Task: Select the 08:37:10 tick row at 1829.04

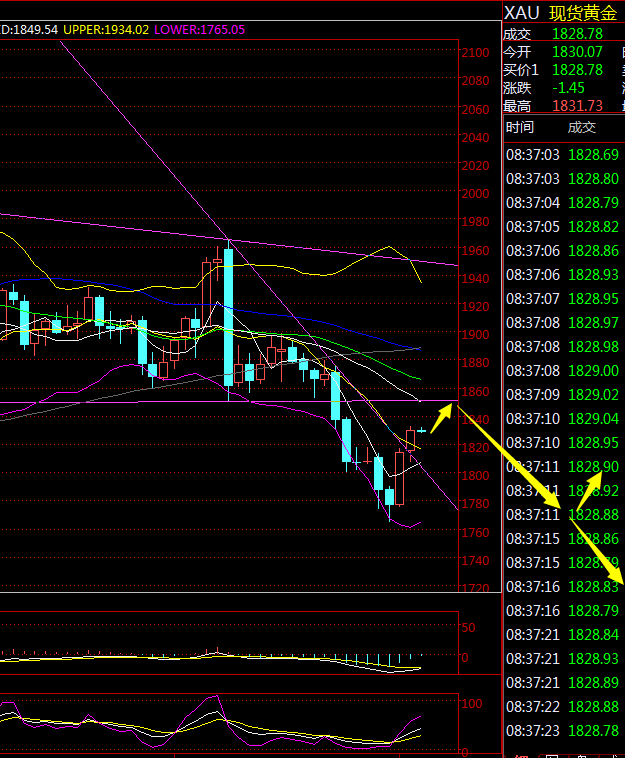Action: [x=561, y=418]
